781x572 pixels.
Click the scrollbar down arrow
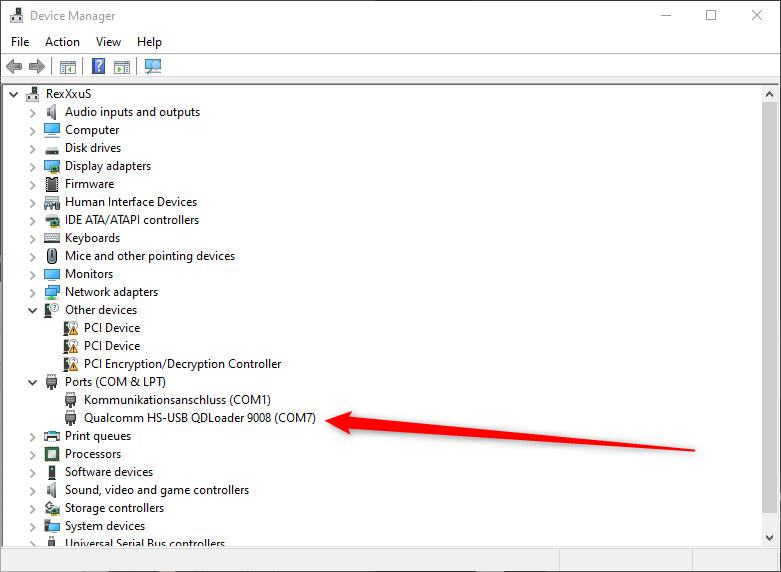coord(770,538)
